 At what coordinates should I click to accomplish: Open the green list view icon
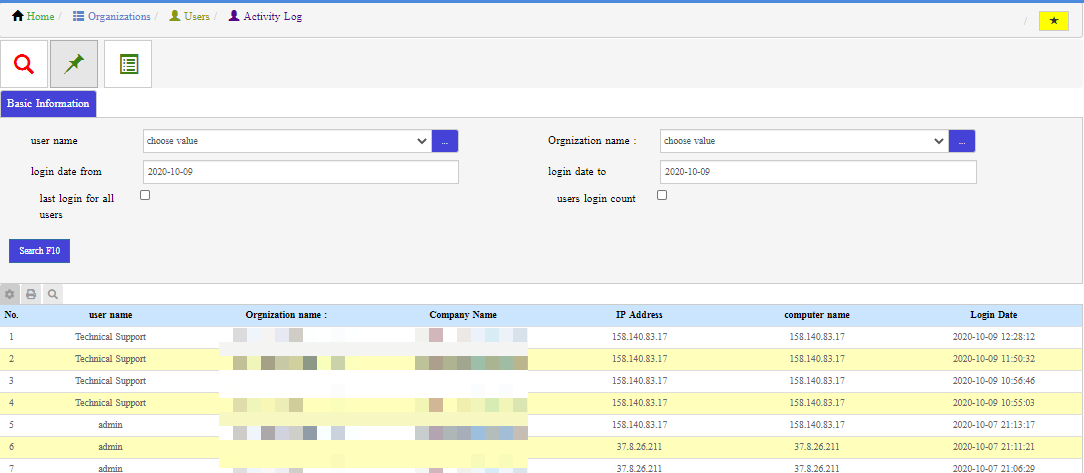point(128,64)
